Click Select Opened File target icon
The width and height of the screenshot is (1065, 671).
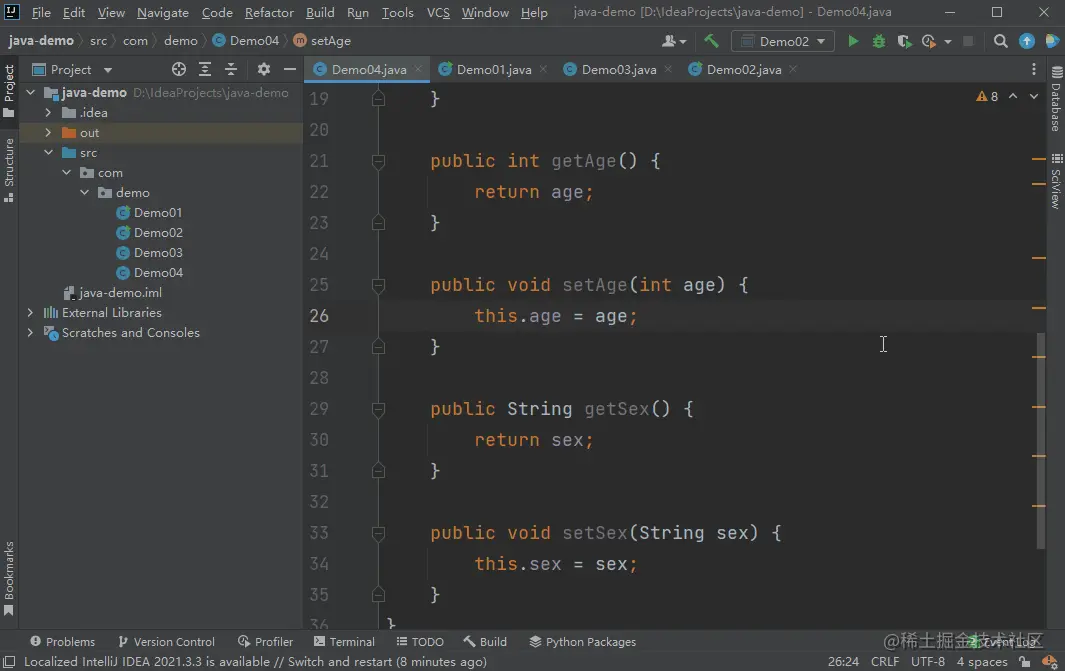tap(179, 69)
